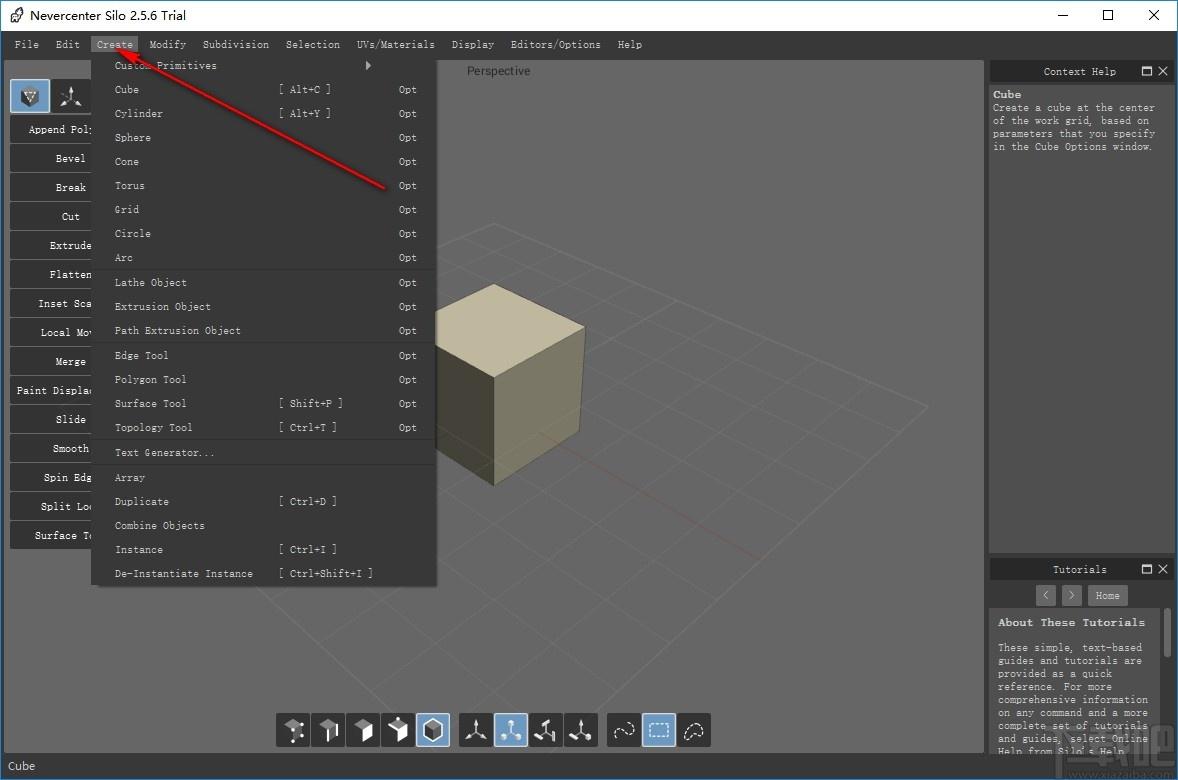Open Opt options for Topology Tool

(x=407, y=428)
